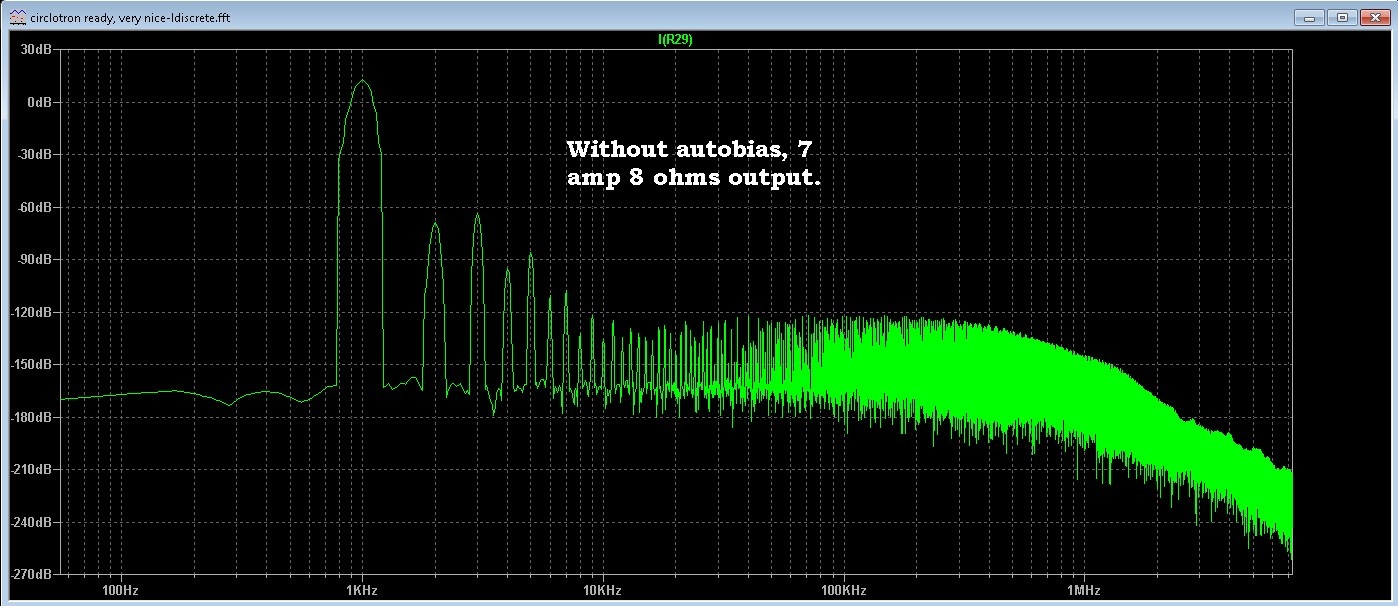Click the 0dB vertical axis label
Screen dimensions: 1398x606
38,102
